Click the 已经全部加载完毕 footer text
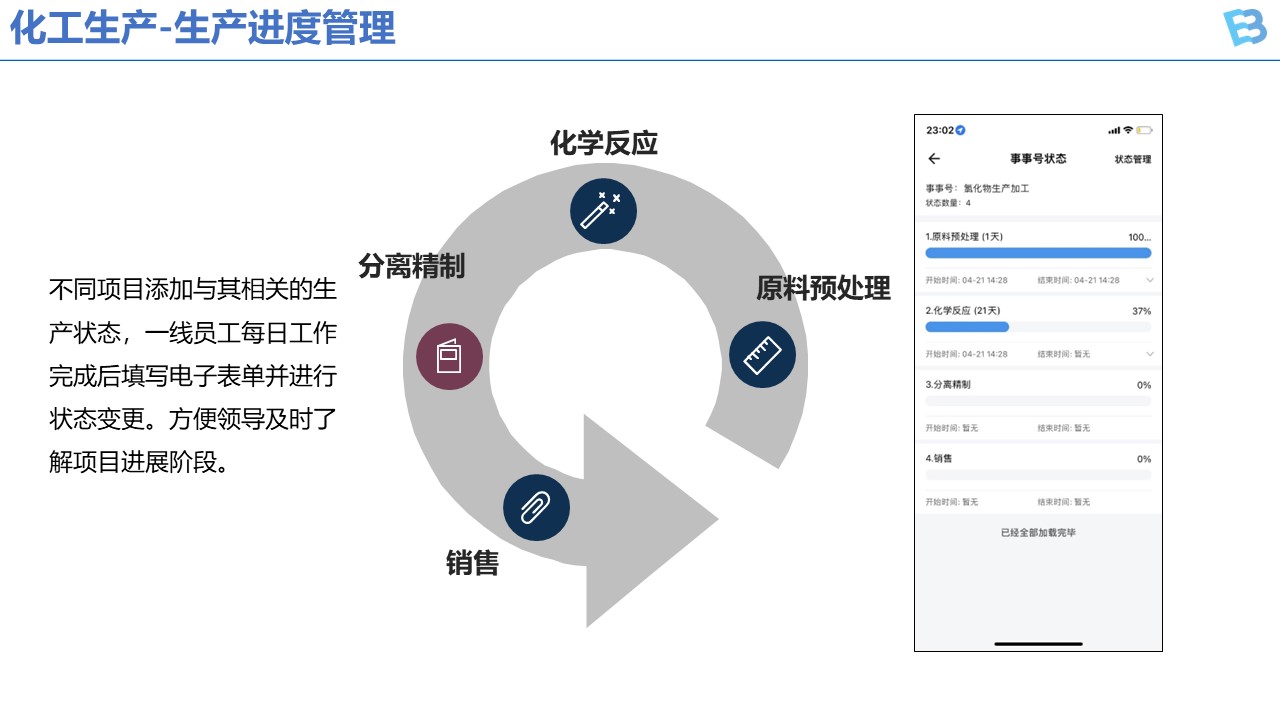Image resolution: width=1280 pixels, height=720 pixels. 1038,533
